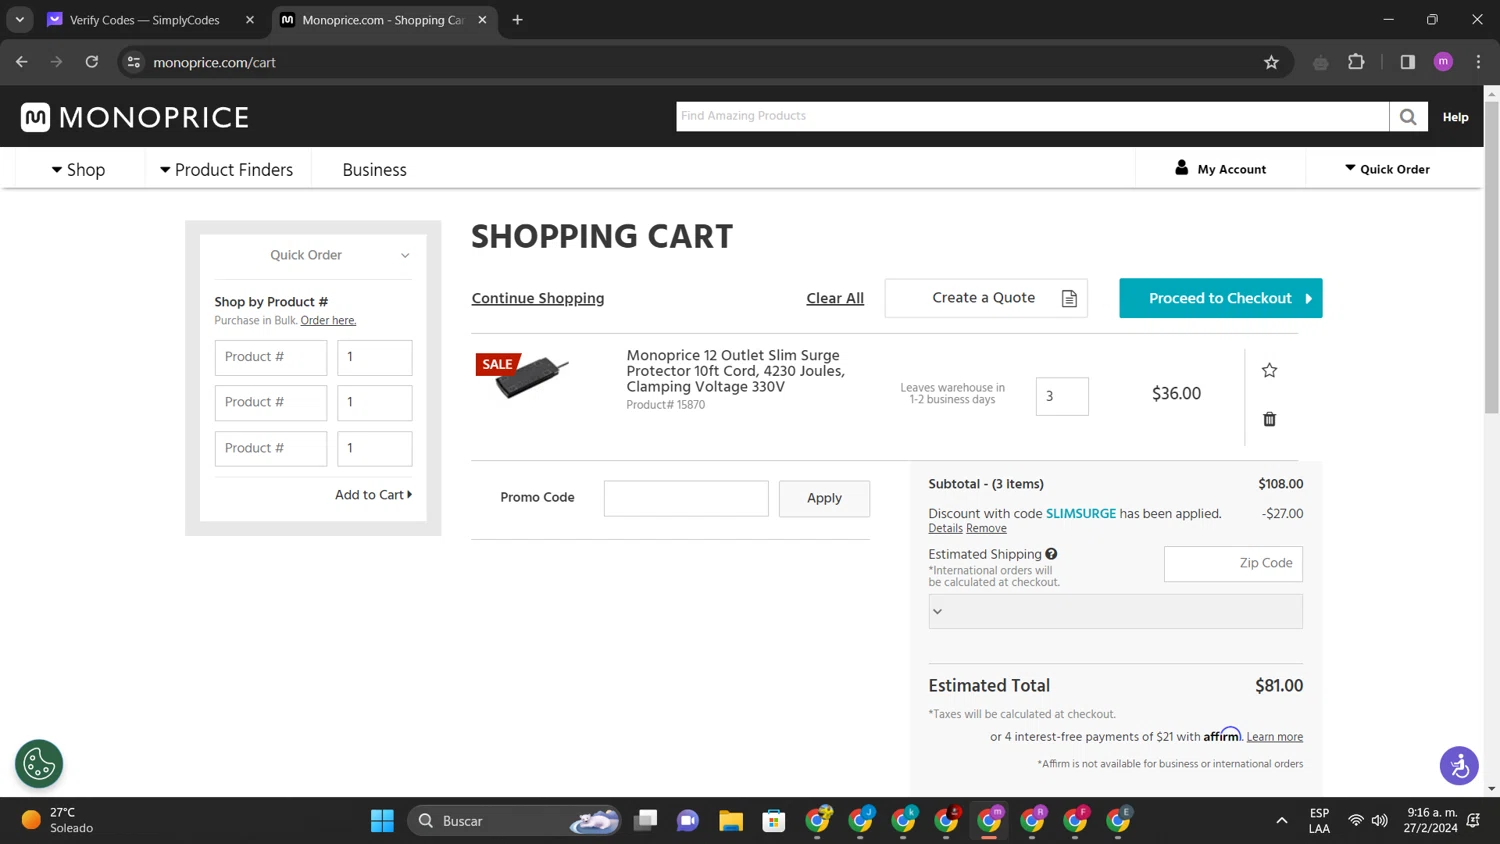Show hidden system tray icons

point(1281,821)
